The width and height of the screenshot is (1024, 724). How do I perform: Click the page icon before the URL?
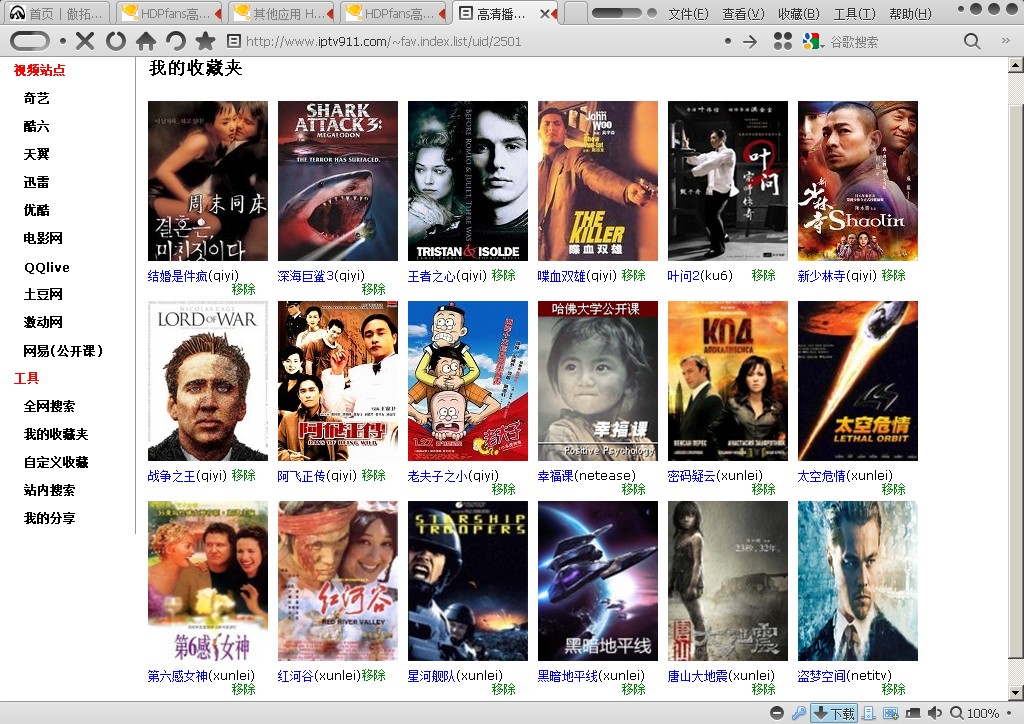tap(233, 41)
